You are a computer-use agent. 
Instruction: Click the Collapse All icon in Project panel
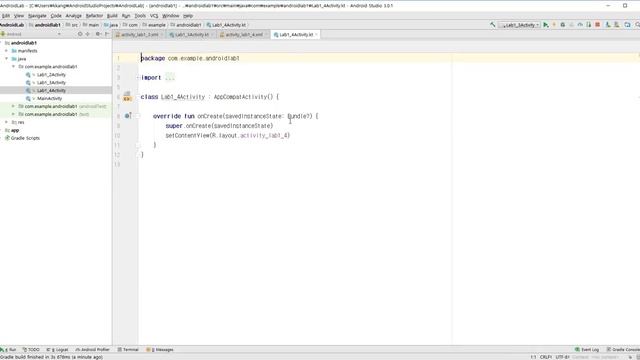tap(87, 34)
